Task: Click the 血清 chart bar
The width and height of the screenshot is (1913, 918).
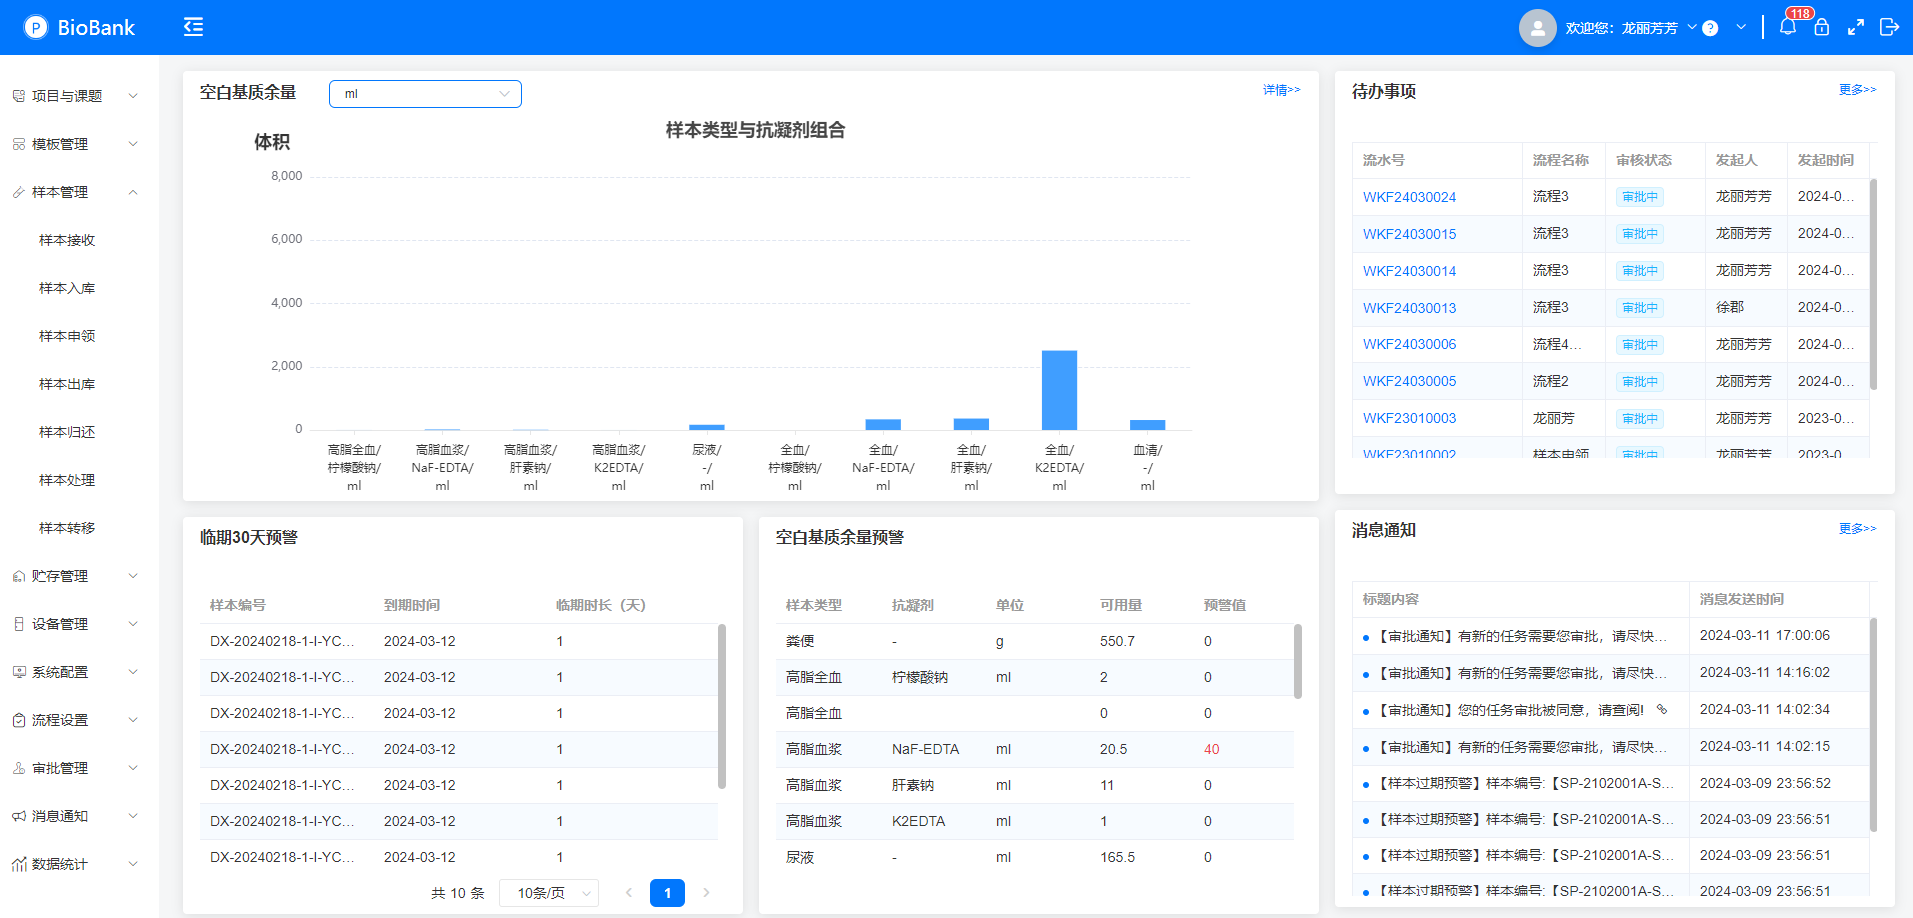Action: tap(1147, 425)
